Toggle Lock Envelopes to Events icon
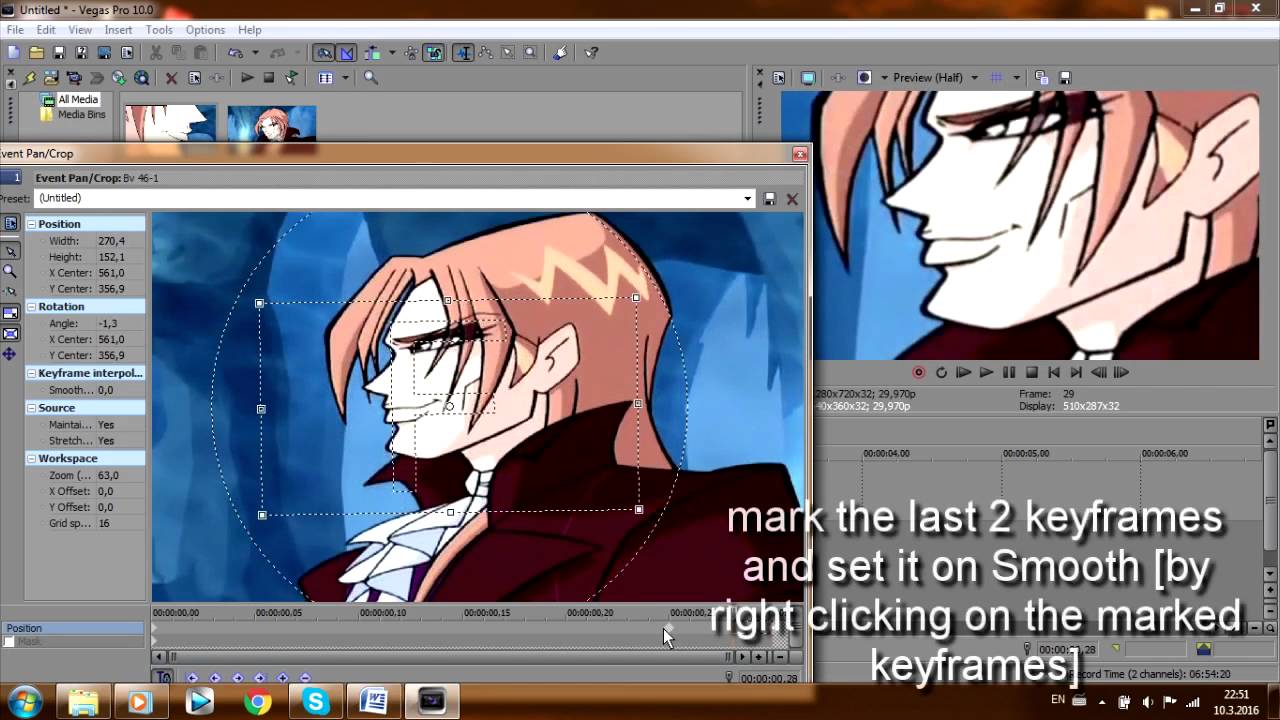The height and width of the screenshot is (720, 1280). tap(434, 52)
